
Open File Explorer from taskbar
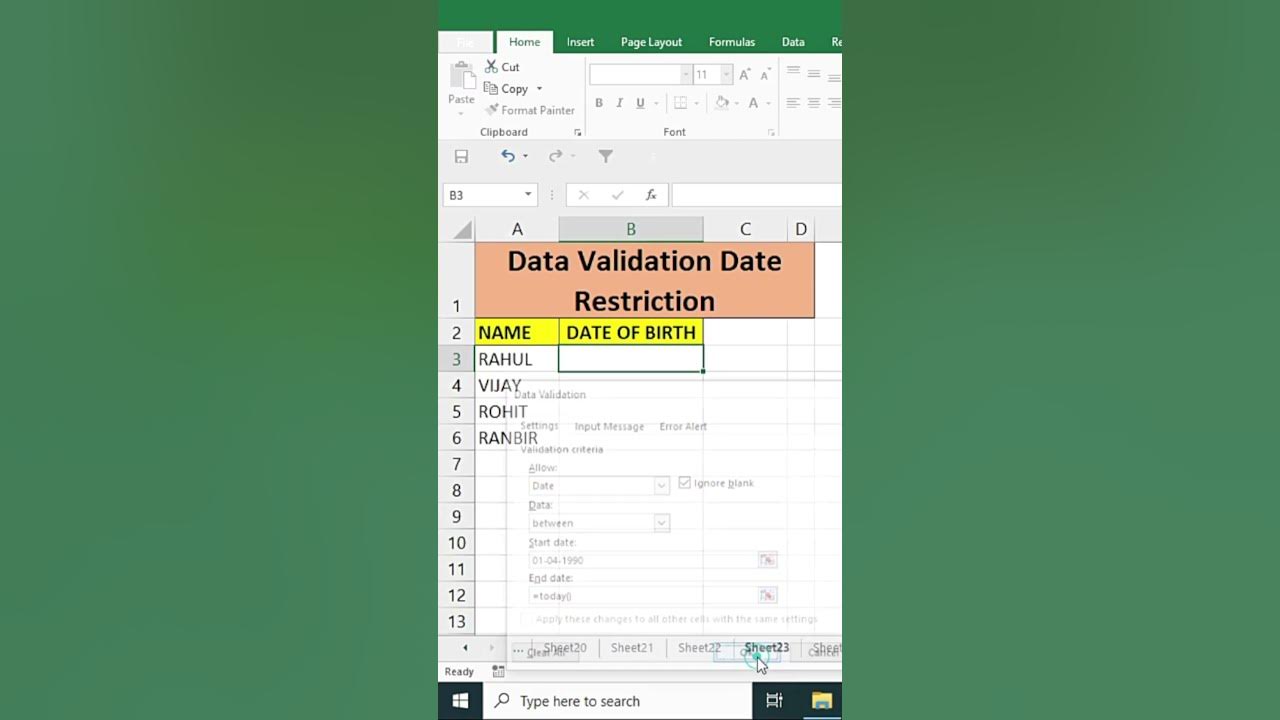[822, 701]
